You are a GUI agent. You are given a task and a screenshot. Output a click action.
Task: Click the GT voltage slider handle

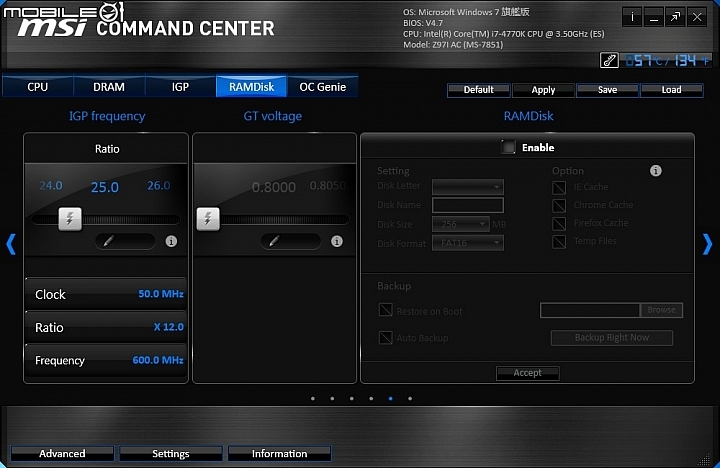pyautogui.click(x=208, y=219)
